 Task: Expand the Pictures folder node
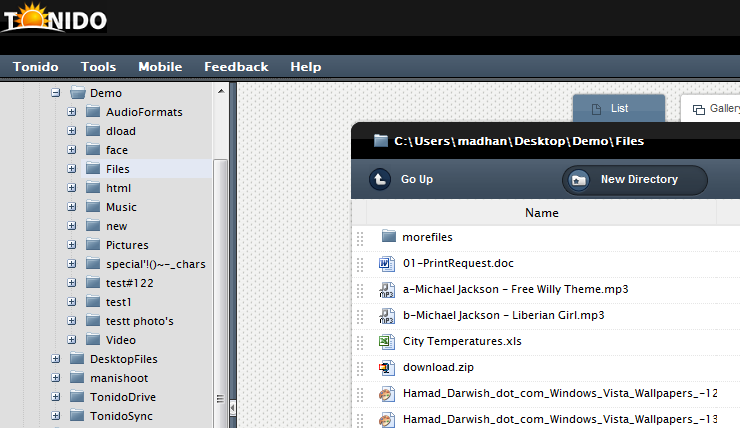click(72, 245)
